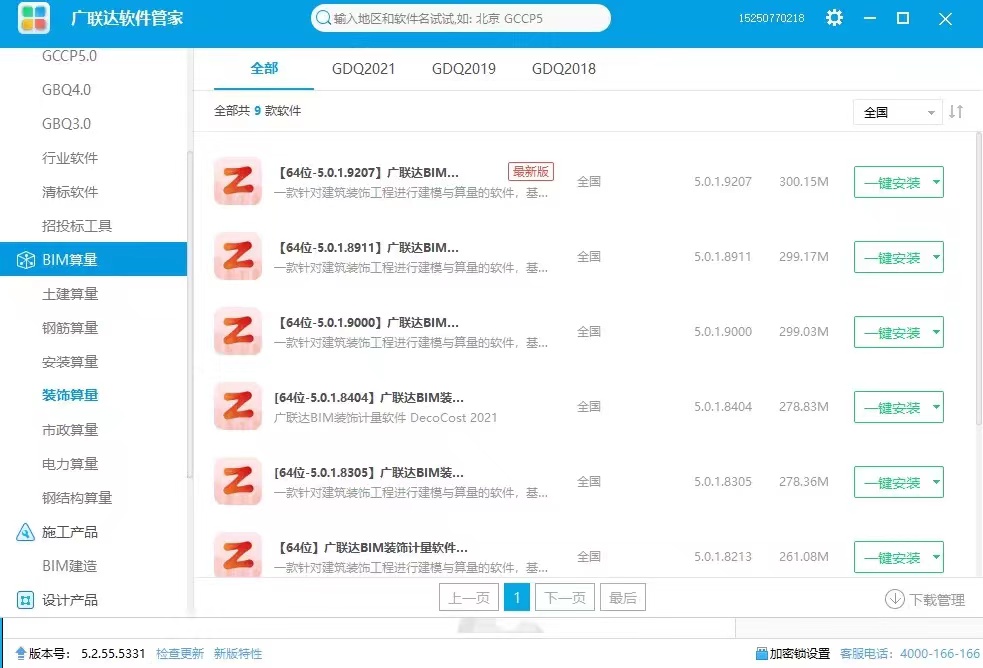Click 一键安装 for version 5.0.1.8305
Screen dimensions: 983x668
(x=892, y=482)
